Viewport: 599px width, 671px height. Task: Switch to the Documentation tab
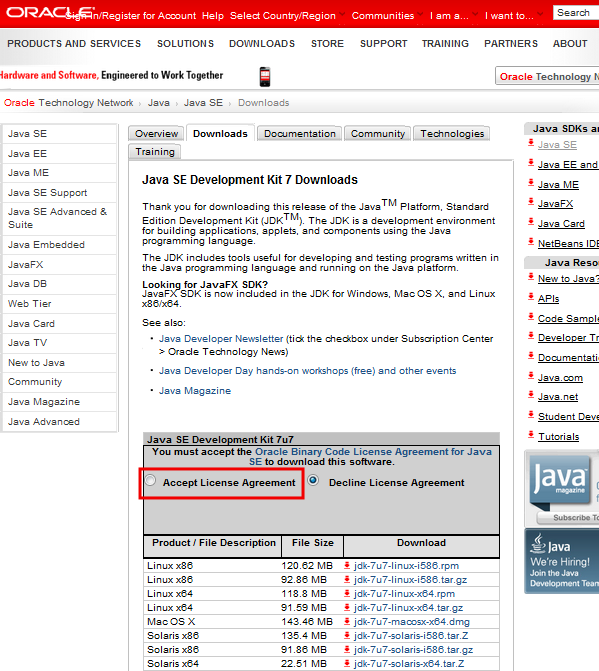300,134
